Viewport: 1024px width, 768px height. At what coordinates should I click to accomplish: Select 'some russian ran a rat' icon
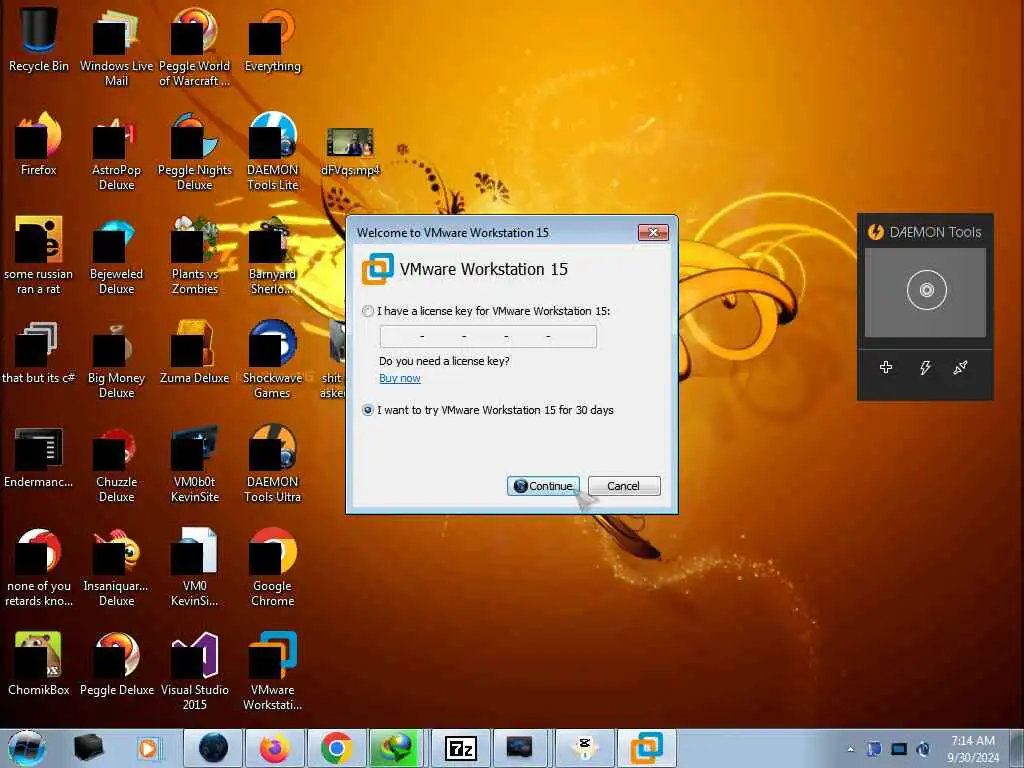(39, 255)
